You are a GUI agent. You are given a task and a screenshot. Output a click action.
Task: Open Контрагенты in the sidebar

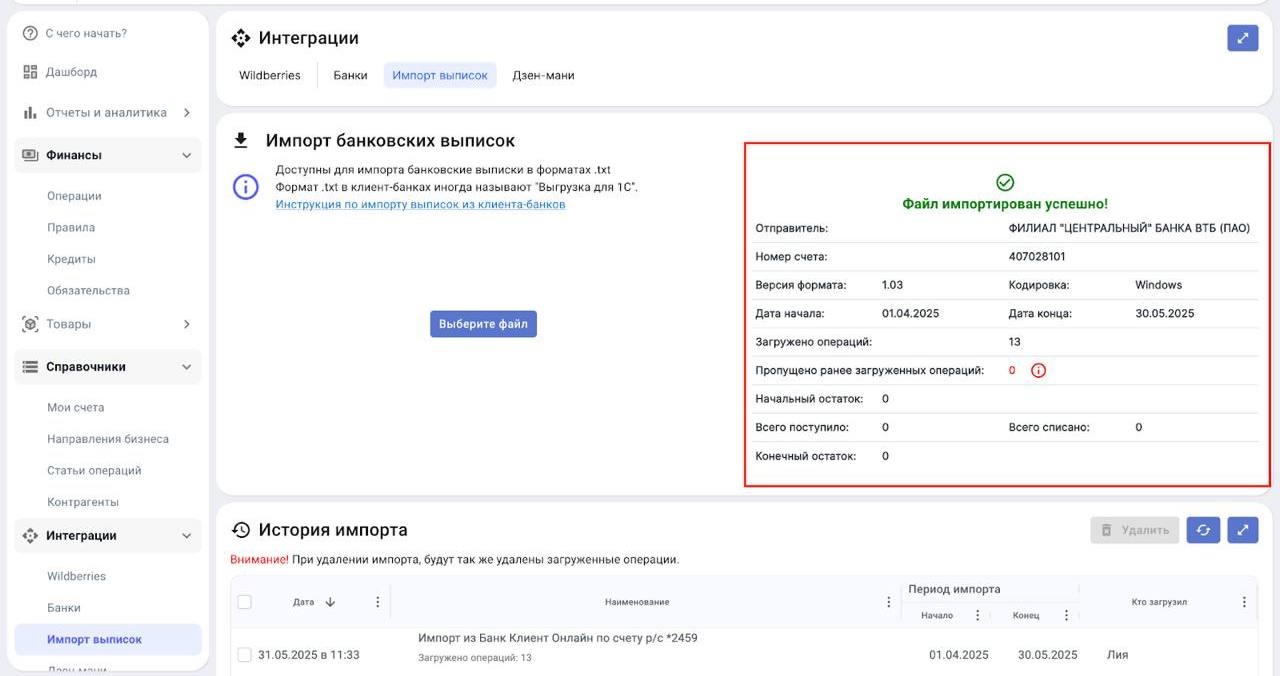point(83,502)
